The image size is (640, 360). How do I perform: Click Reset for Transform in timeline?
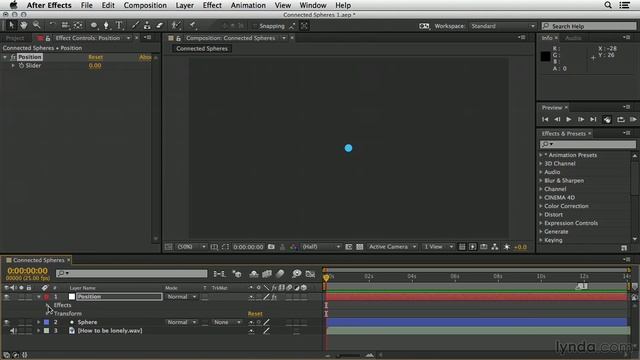(255, 314)
